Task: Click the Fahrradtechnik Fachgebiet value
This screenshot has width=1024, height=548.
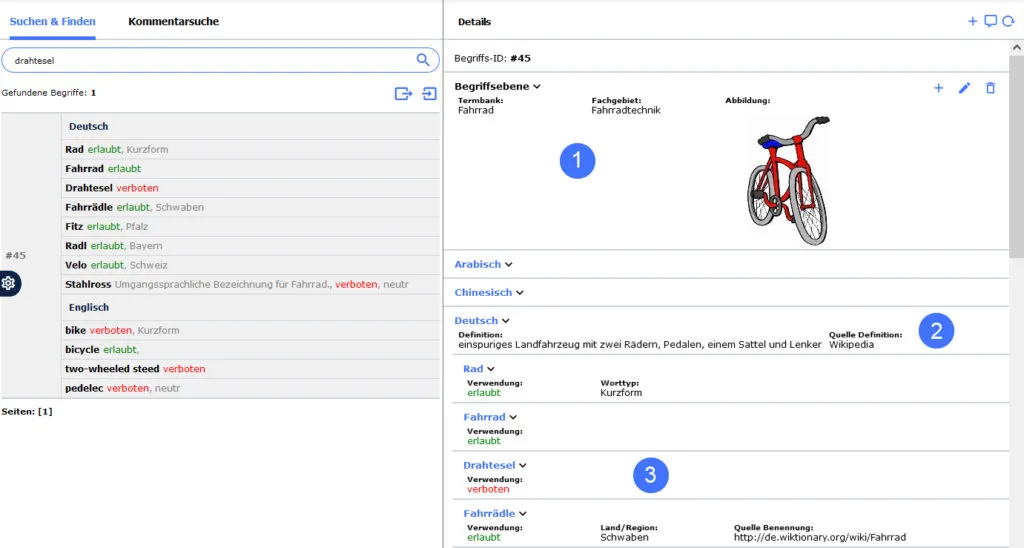Action: (x=626, y=110)
